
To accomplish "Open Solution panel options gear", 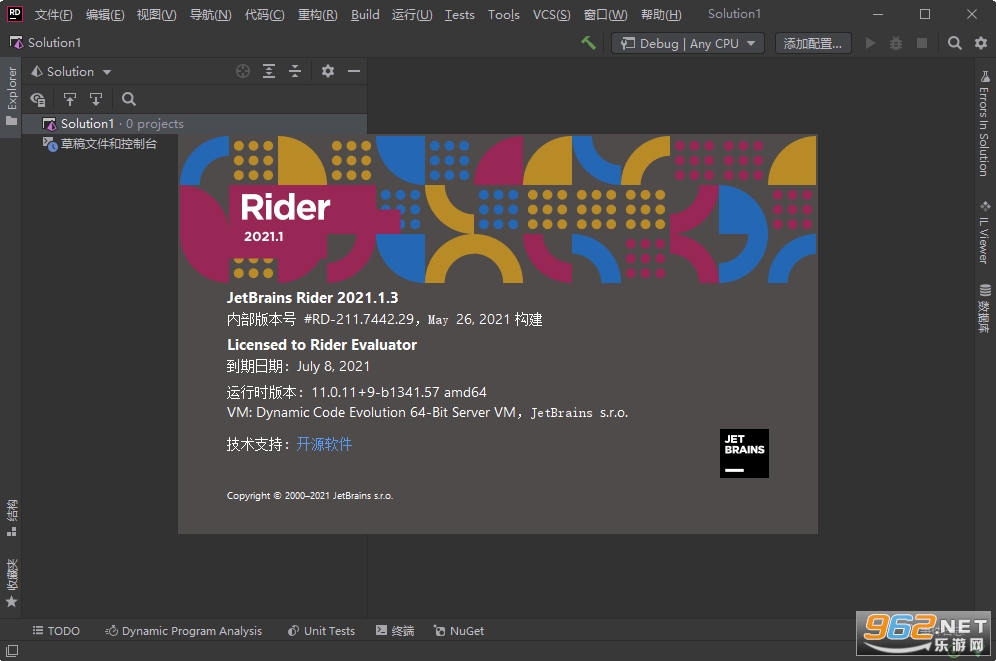I will (328, 71).
